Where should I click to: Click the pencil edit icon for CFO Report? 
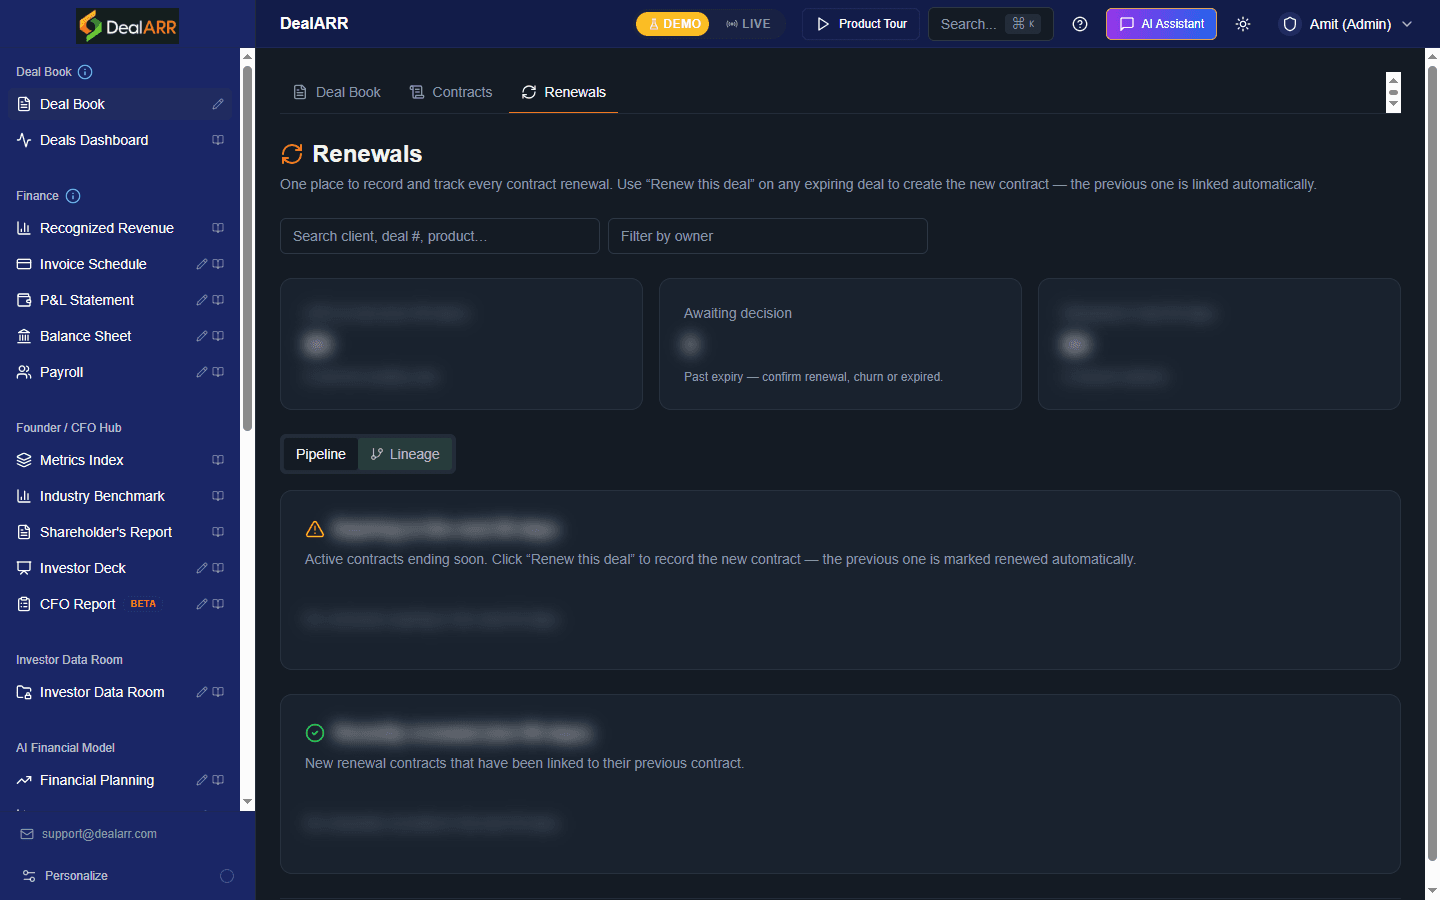202,604
